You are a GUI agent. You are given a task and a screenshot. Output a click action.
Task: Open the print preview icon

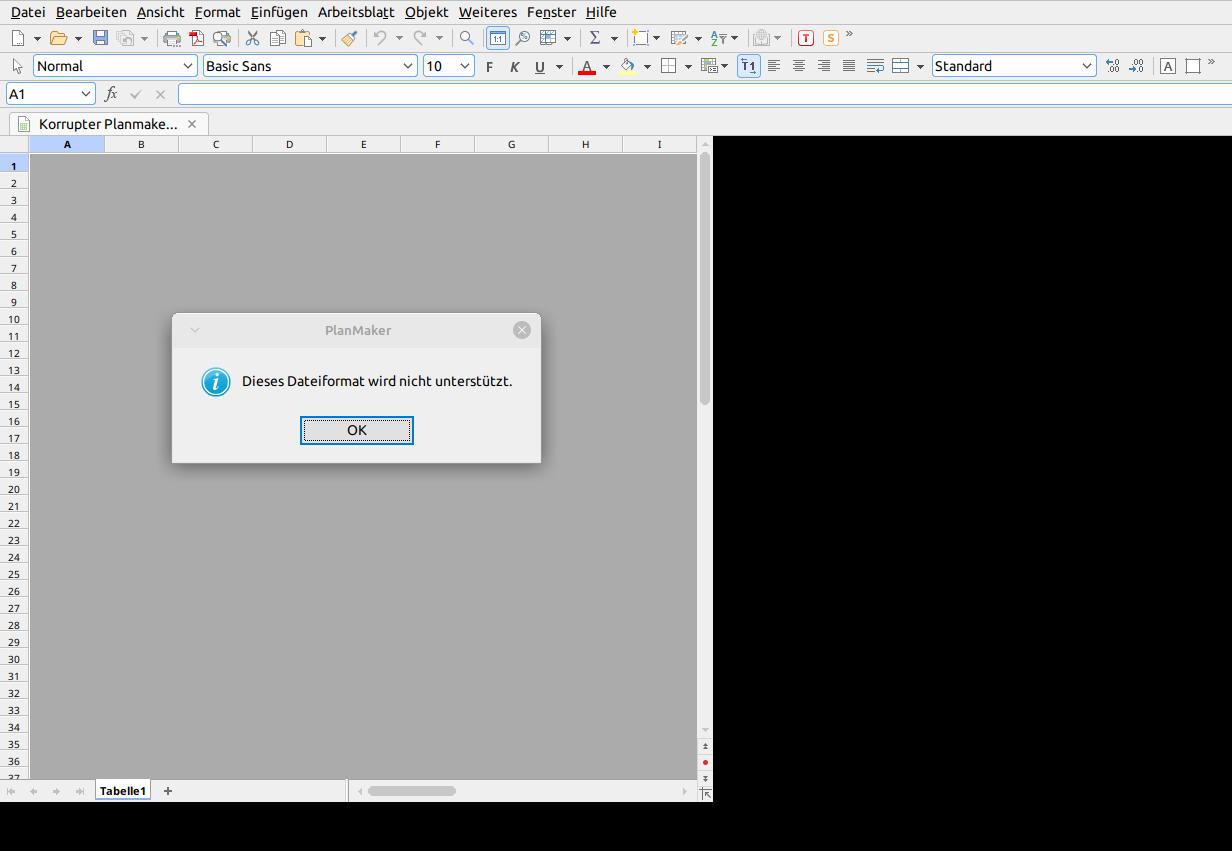click(222, 38)
